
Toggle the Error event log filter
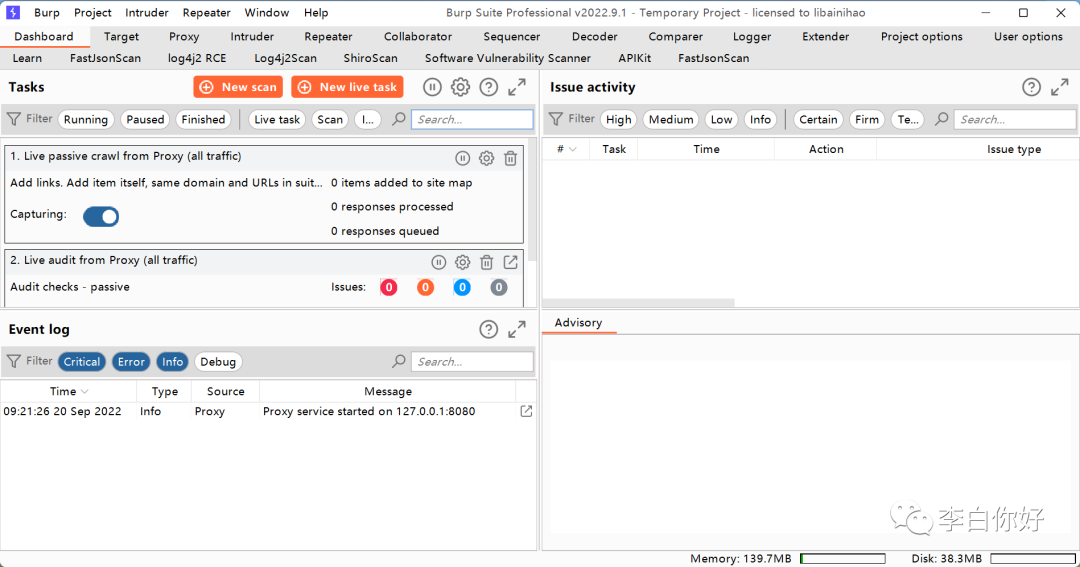[131, 362]
